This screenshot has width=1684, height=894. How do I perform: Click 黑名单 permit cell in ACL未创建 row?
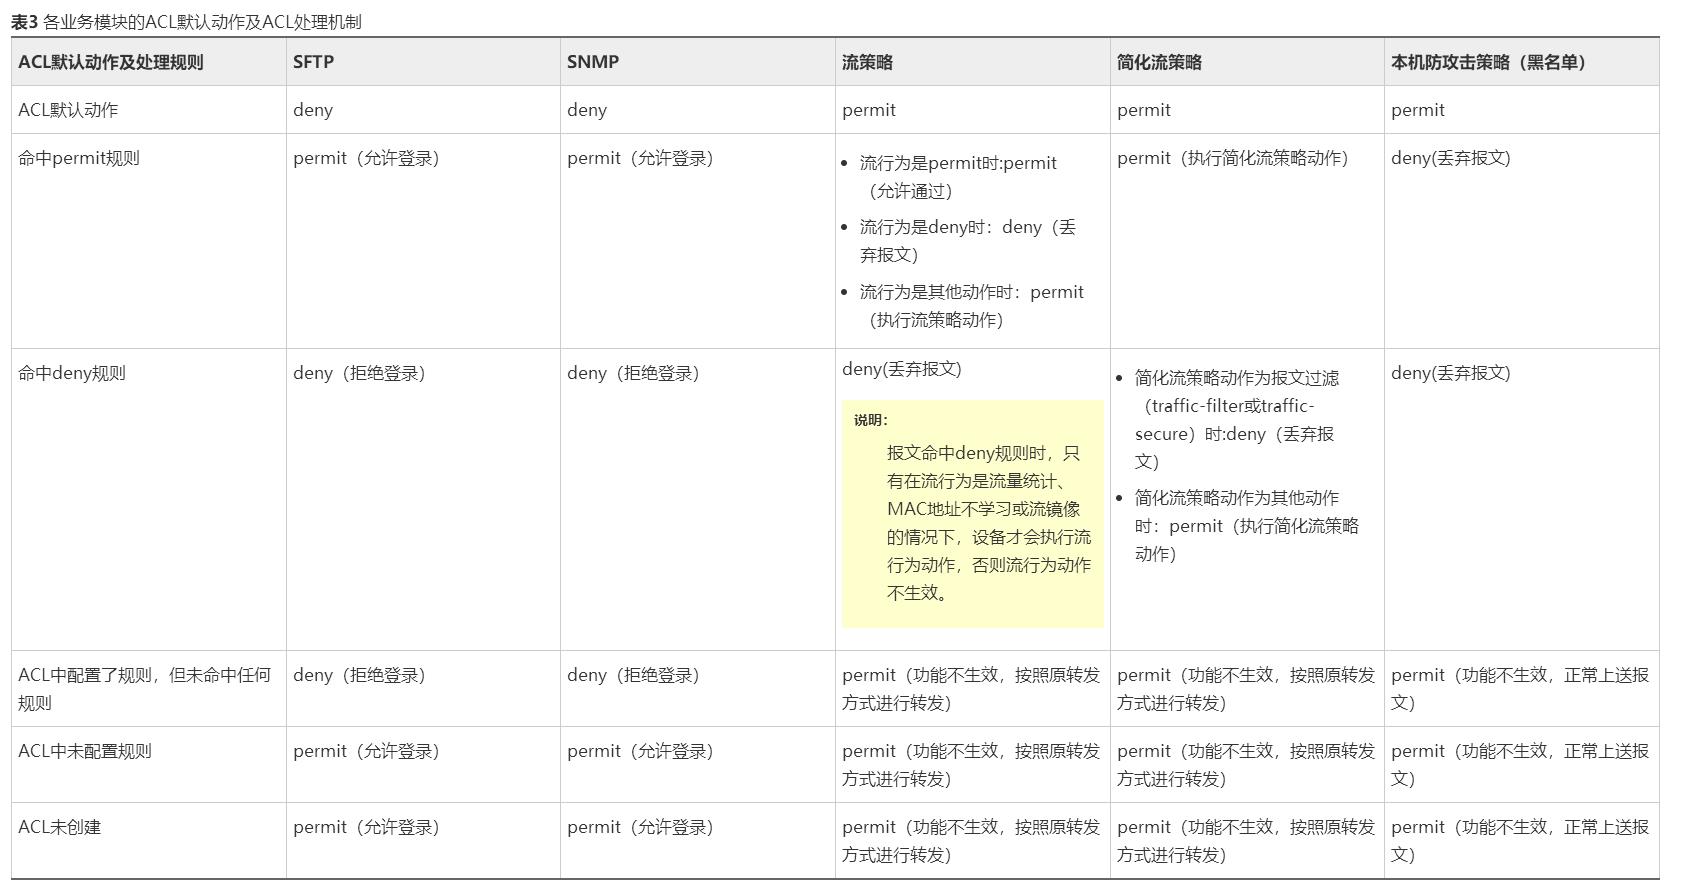click(x=1520, y=841)
